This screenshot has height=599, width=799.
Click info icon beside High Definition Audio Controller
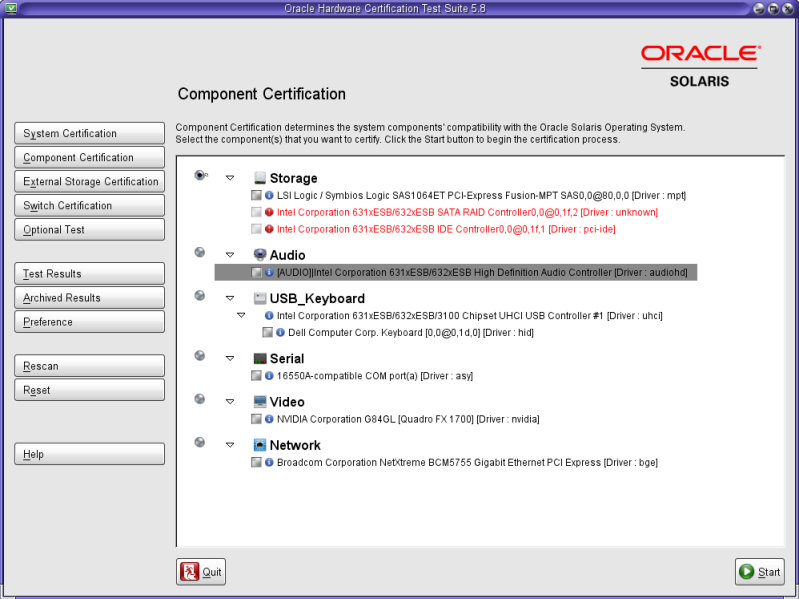click(269, 272)
